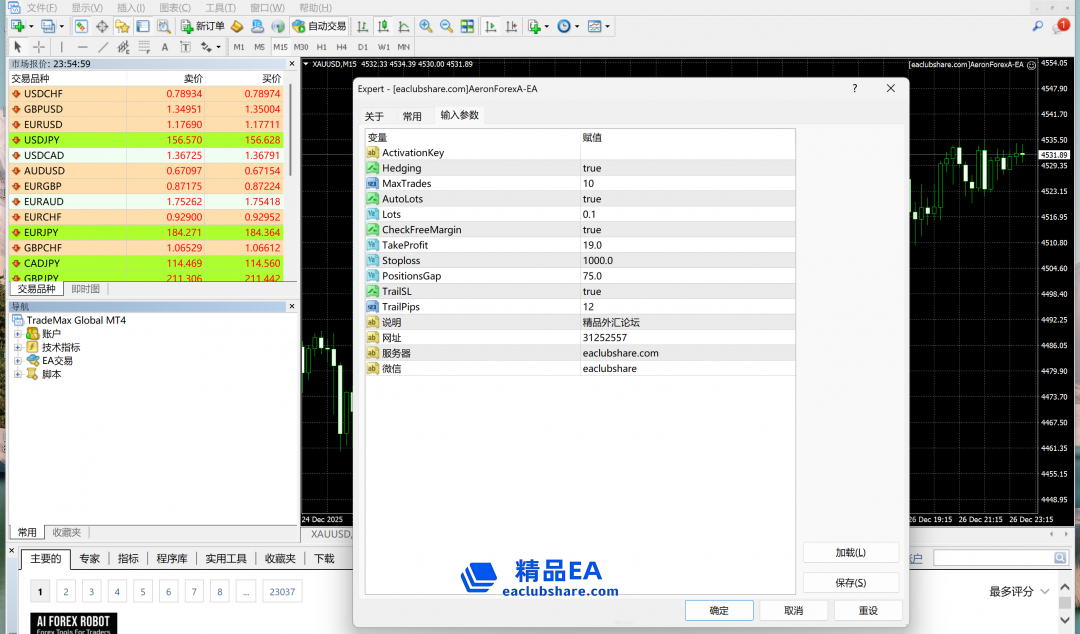Image resolution: width=1080 pixels, height=634 pixels.
Task: Select the crosshair cursor tool
Action: pyautogui.click(x=39, y=47)
